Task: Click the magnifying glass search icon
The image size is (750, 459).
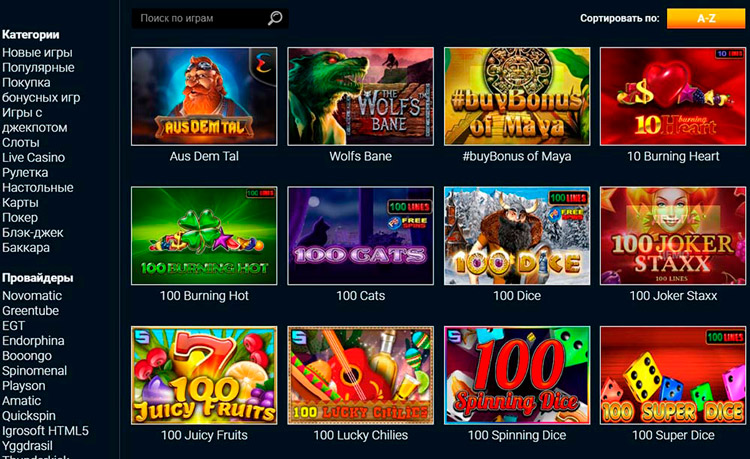Action: tap(275, 18)
